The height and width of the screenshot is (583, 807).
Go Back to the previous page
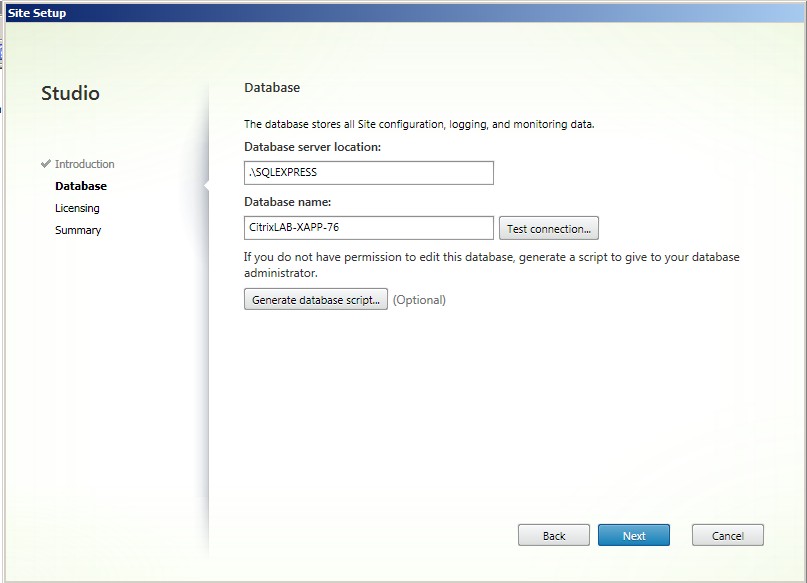(x=553, y=536)
